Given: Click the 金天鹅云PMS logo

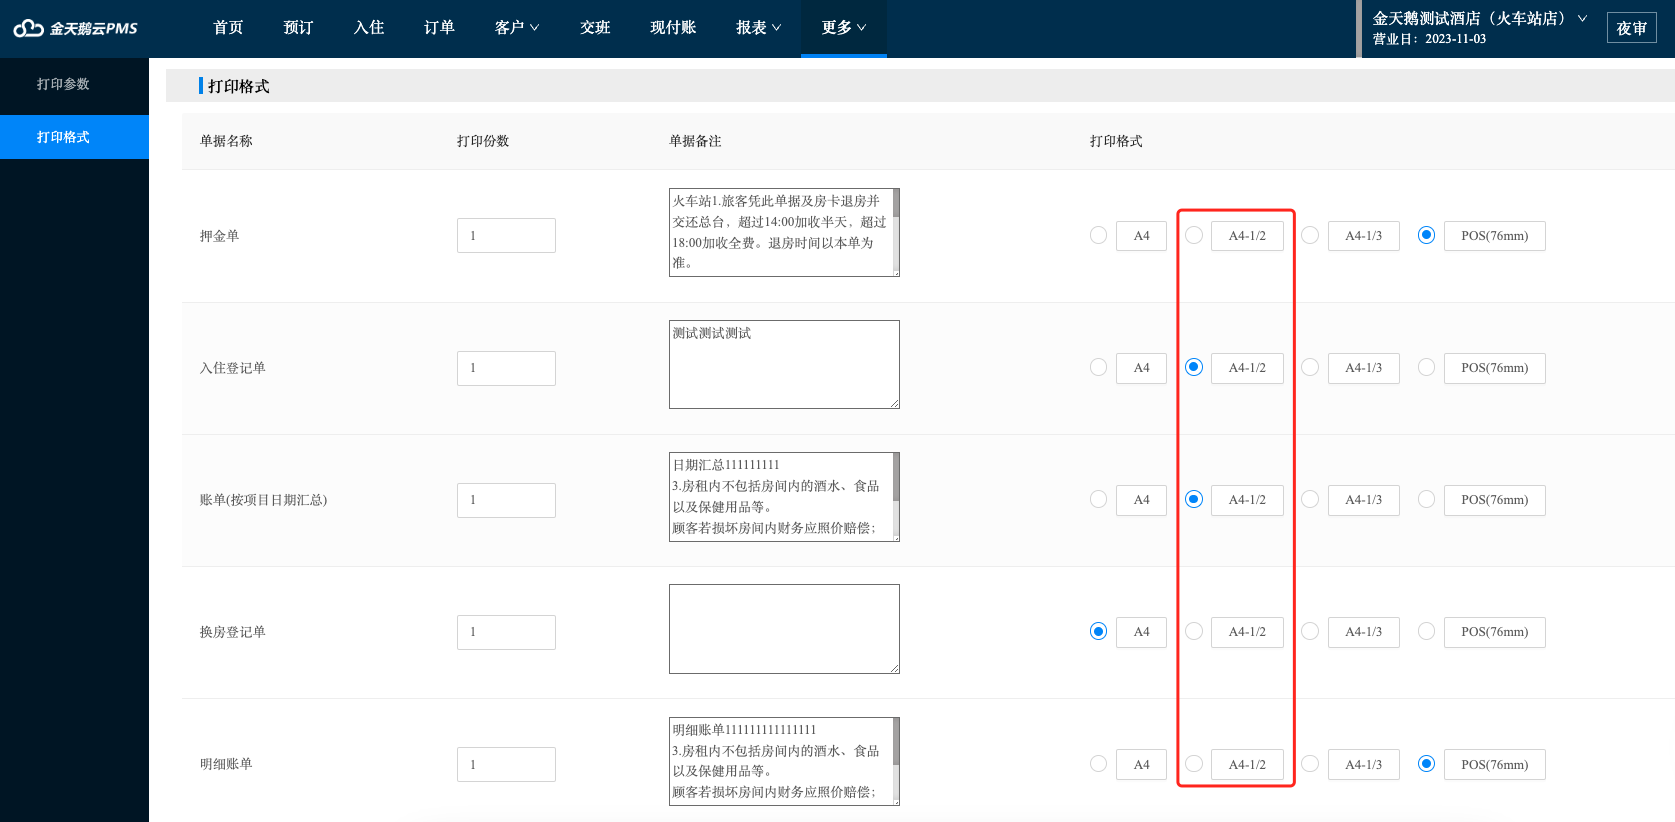Looking at the screenshot, I should pos(76,28).
